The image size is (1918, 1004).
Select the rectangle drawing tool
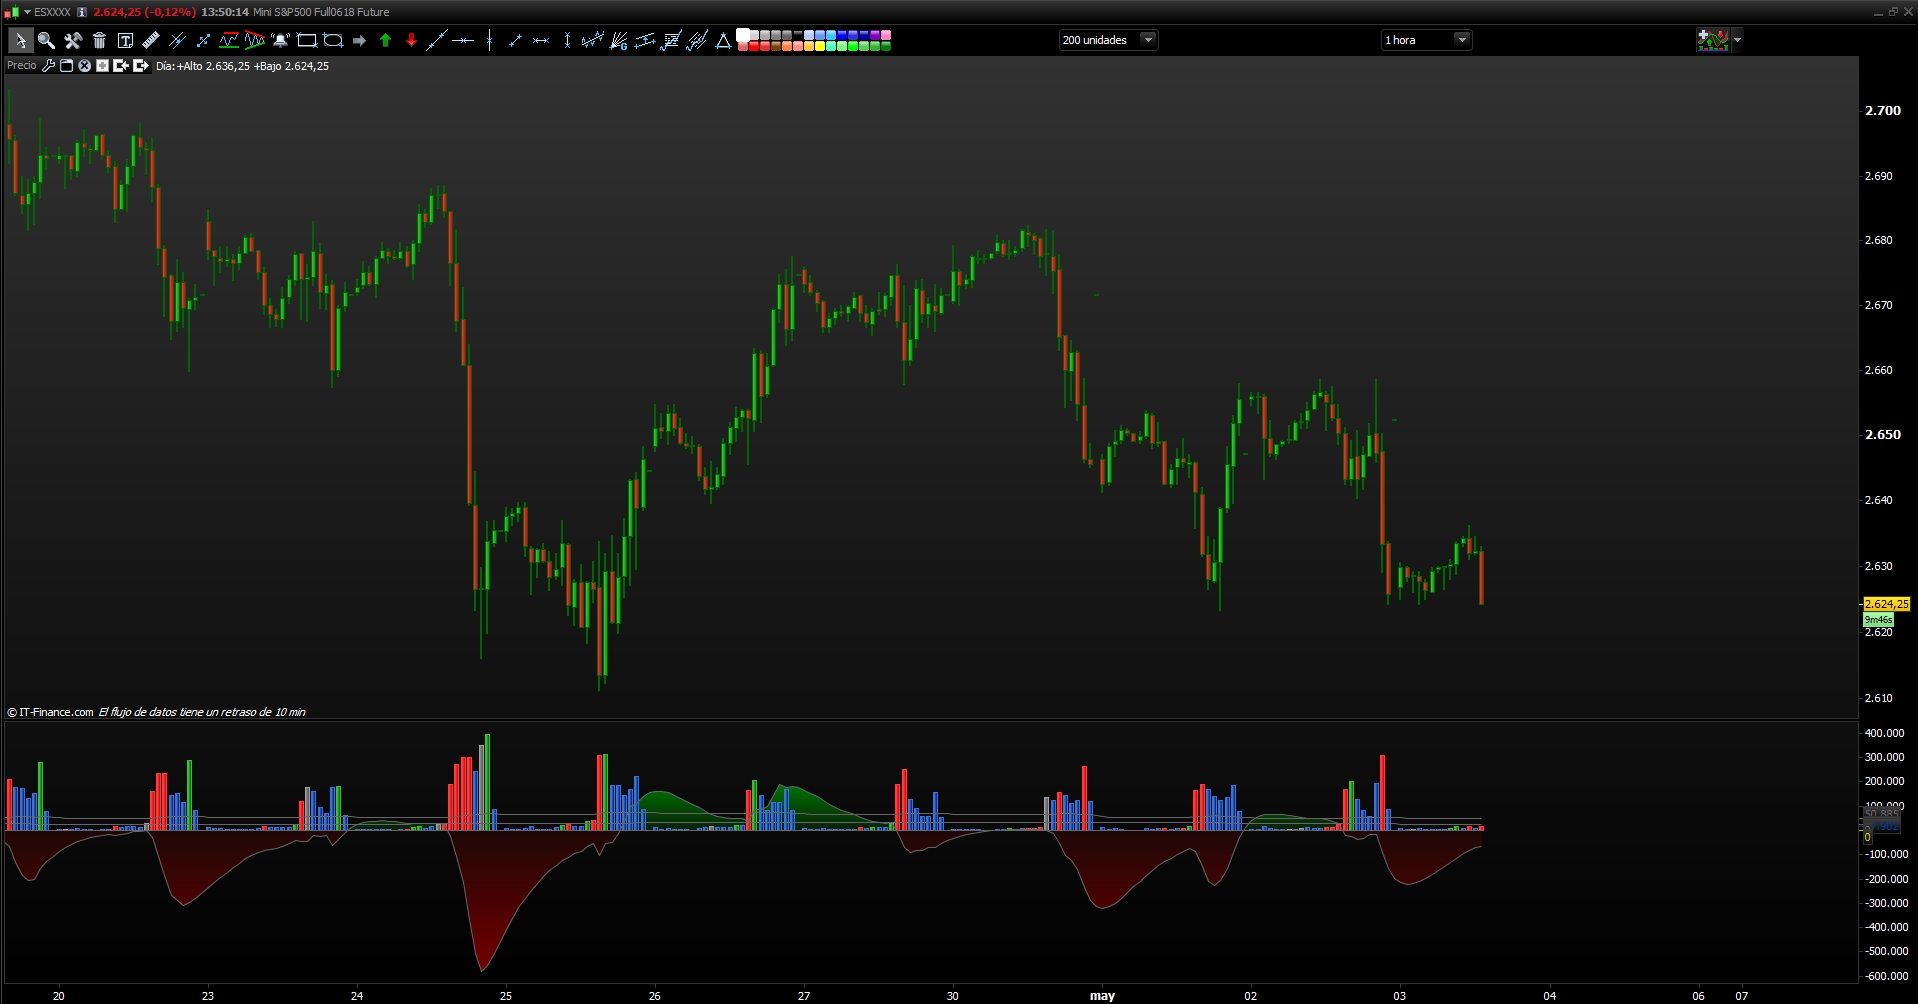307,40
